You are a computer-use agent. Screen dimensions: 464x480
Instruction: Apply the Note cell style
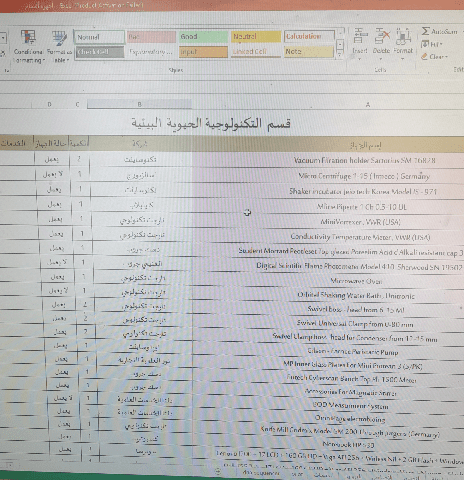pos(309,51)
